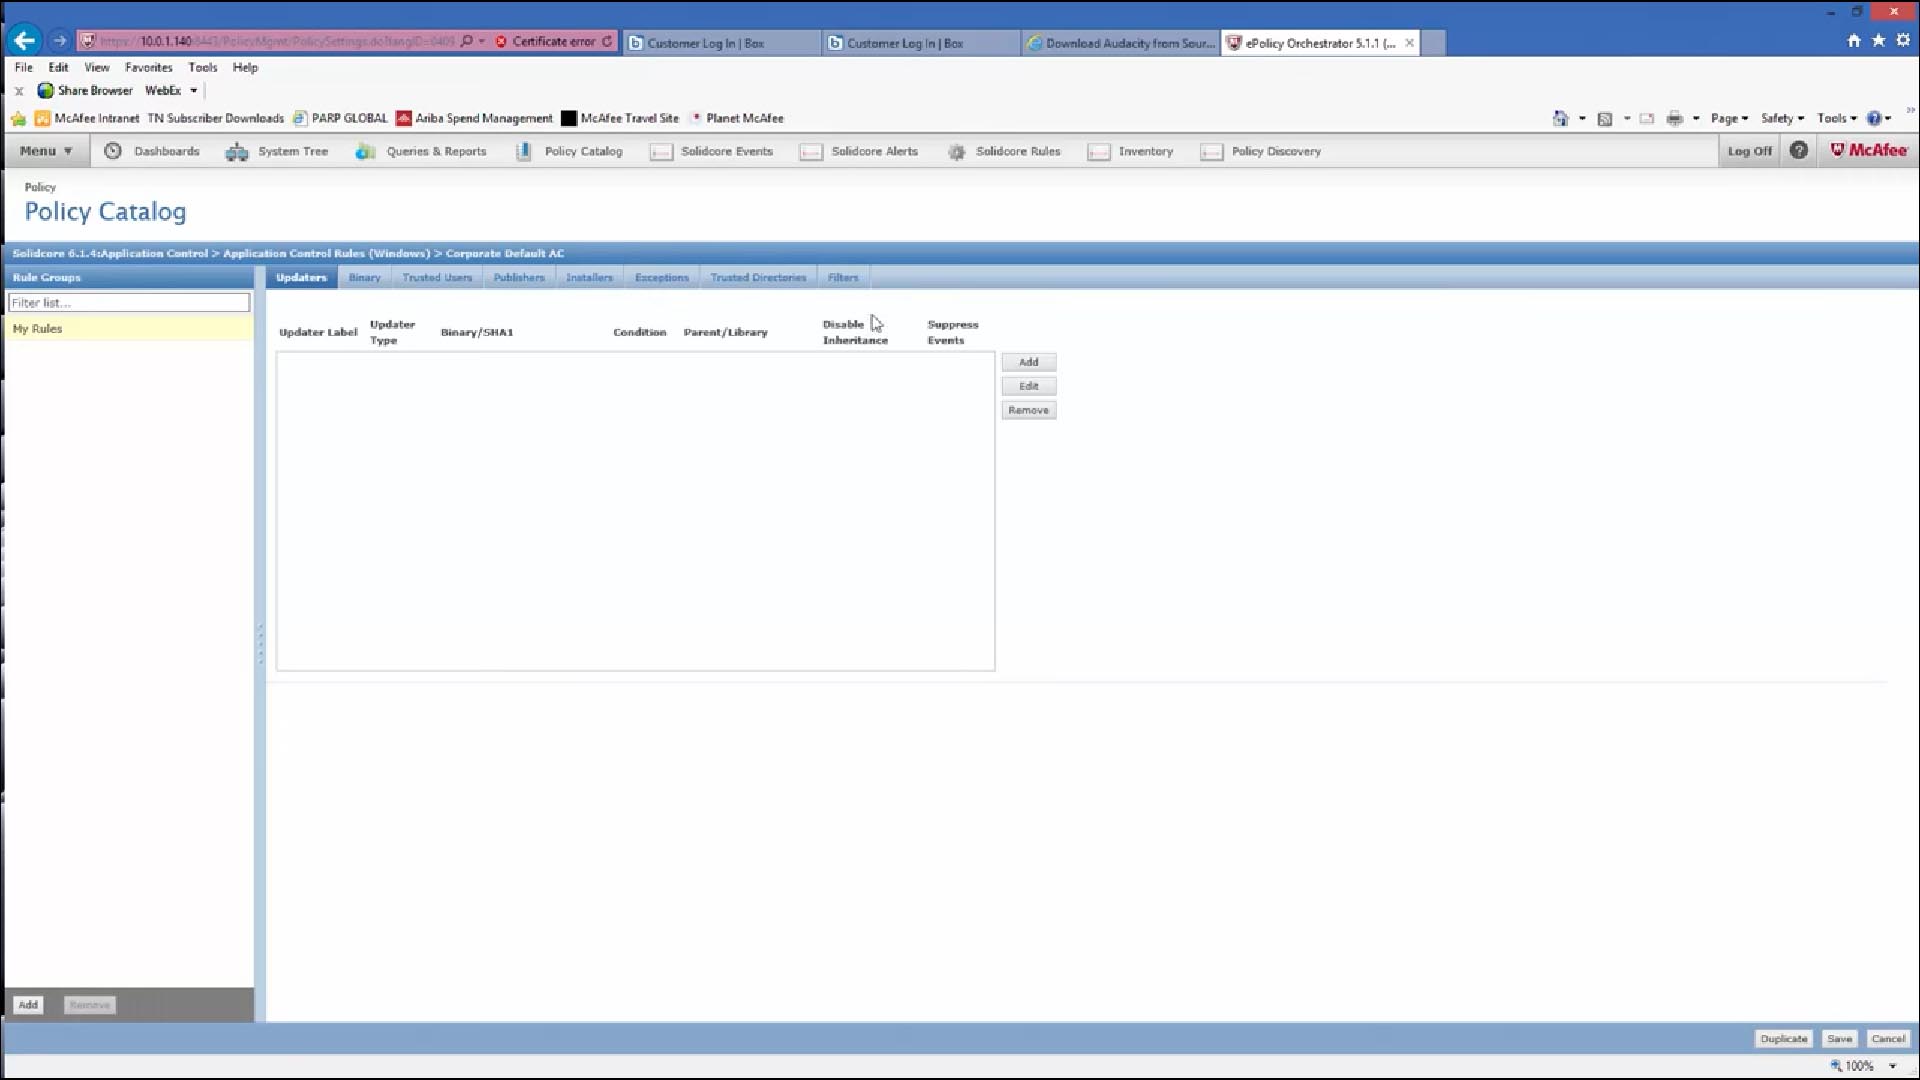The height and width of the screenshot is (1080, 1920).
Task: Open Queries & Reports icon
Action: tap(365, 152)
